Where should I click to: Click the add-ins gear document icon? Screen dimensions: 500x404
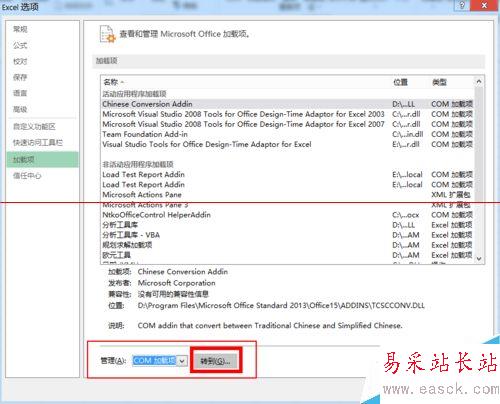(107, 34)
